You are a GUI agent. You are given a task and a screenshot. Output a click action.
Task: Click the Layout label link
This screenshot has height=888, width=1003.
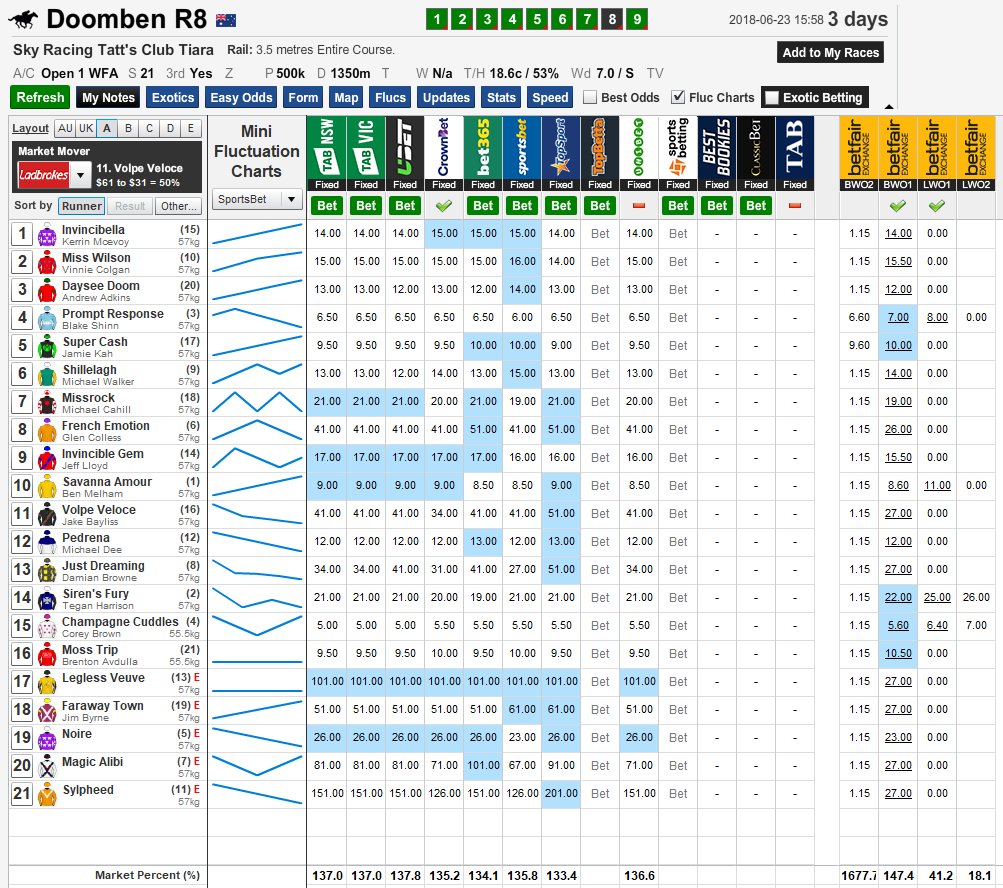pos(30,128)
